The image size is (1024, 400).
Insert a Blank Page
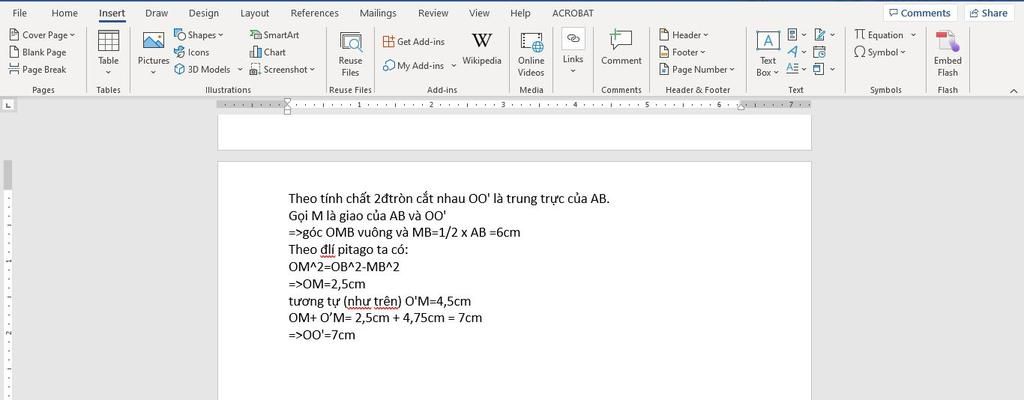tap(38, 52)
